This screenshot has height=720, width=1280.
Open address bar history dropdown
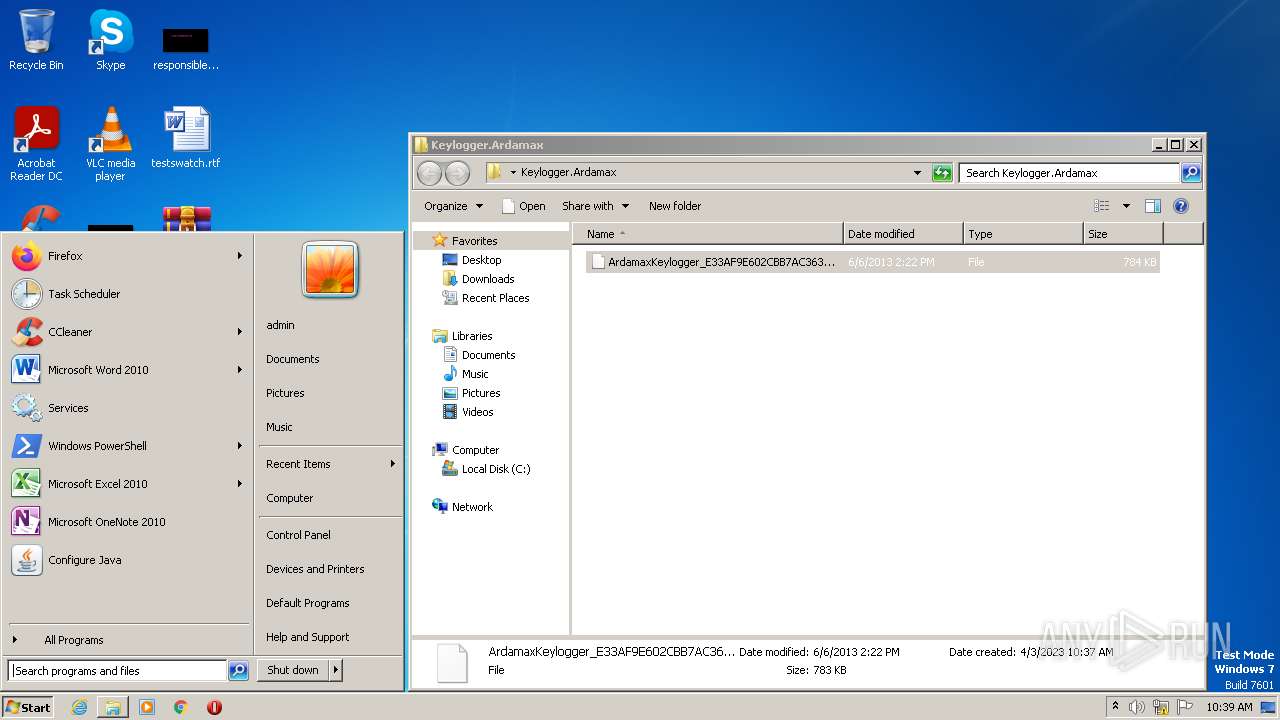click(917, 173)
